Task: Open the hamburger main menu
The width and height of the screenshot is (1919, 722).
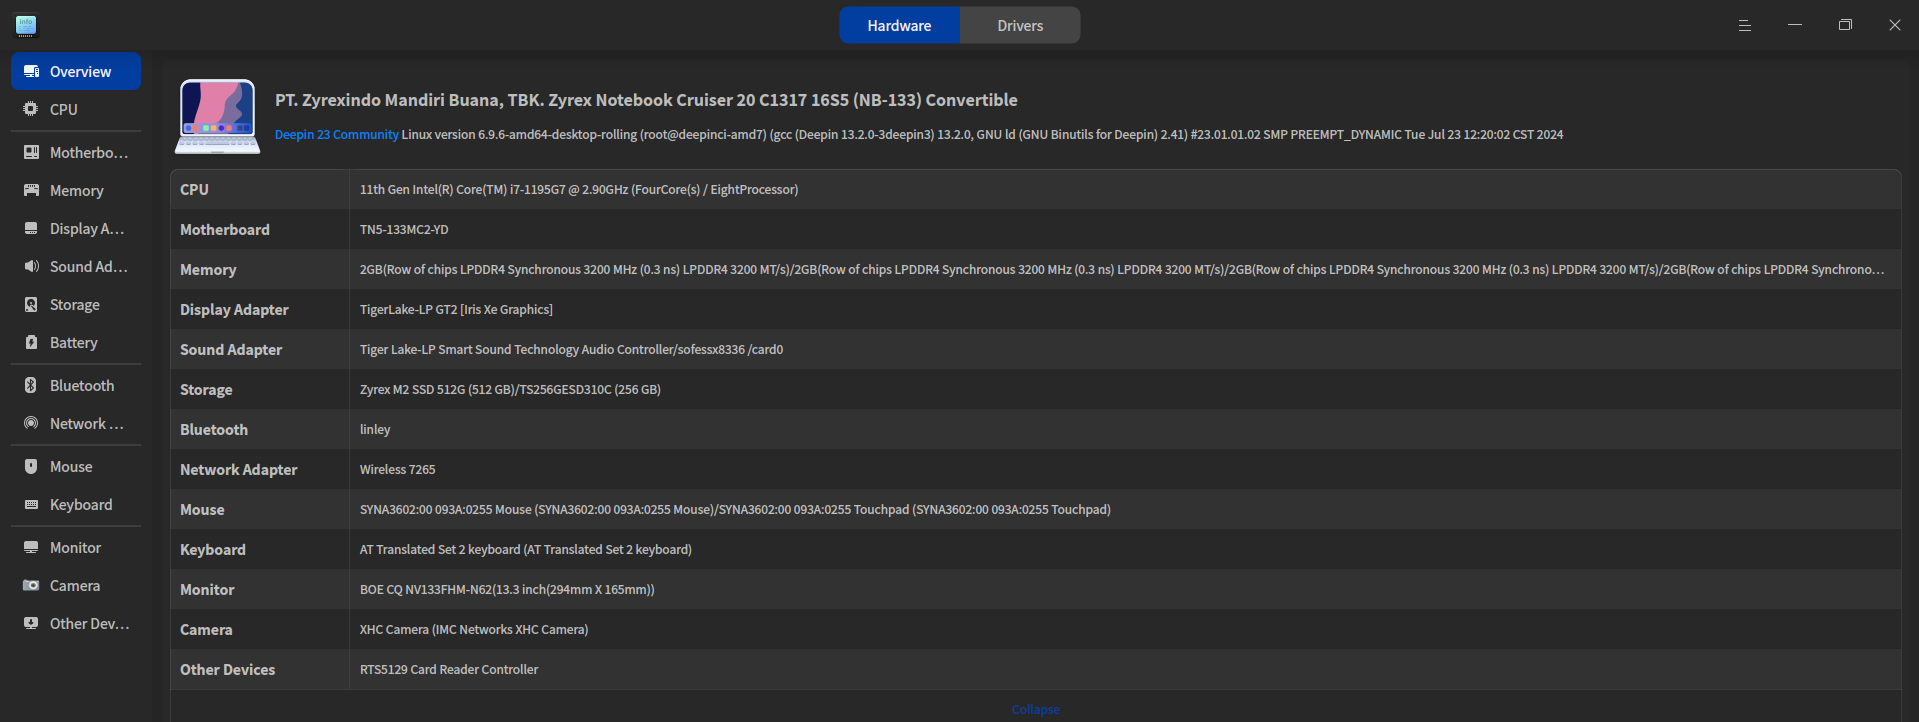Action: coord(1745,25)
